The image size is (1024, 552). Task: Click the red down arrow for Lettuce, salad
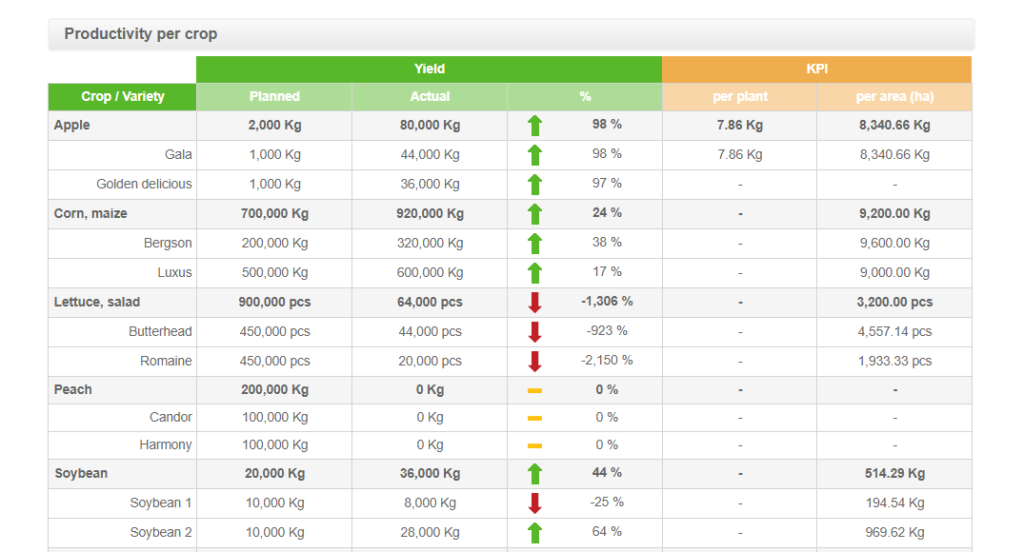[535, 302]
